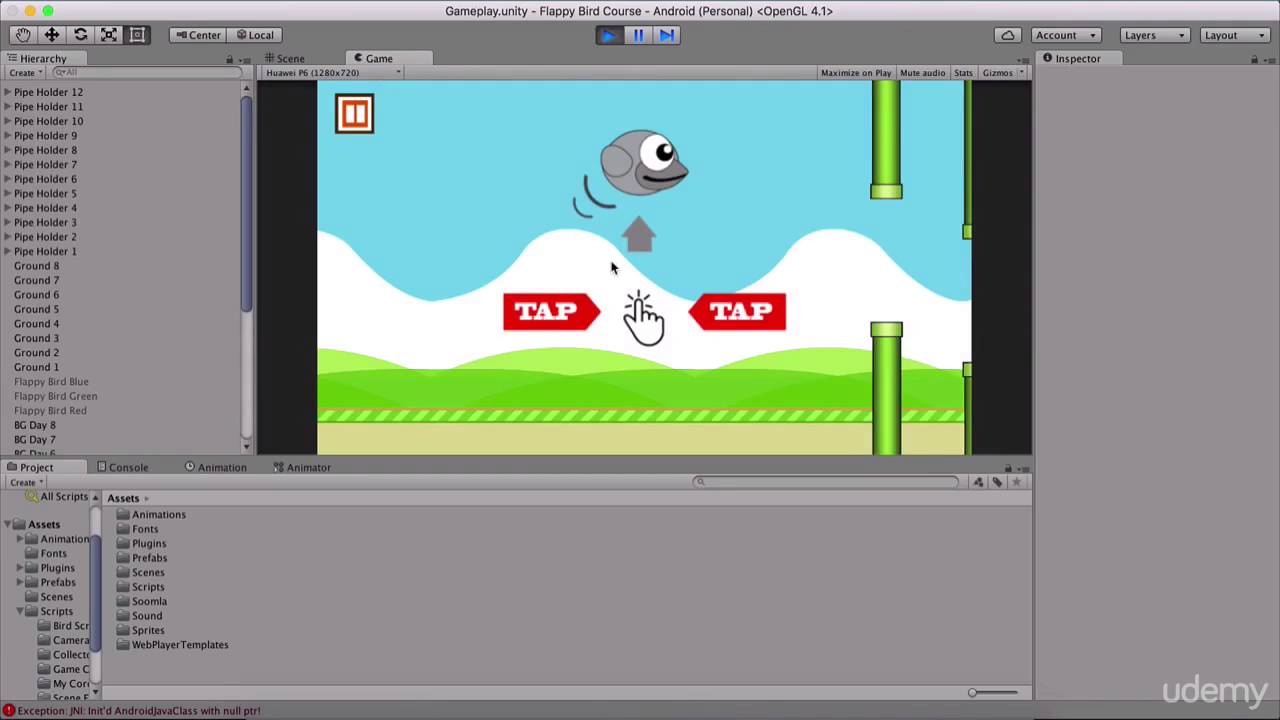Image resolution: width=1280 pixels, height=720 pixels.
Task: Click in-game orange pause button
Action: (x=355, y=114)
